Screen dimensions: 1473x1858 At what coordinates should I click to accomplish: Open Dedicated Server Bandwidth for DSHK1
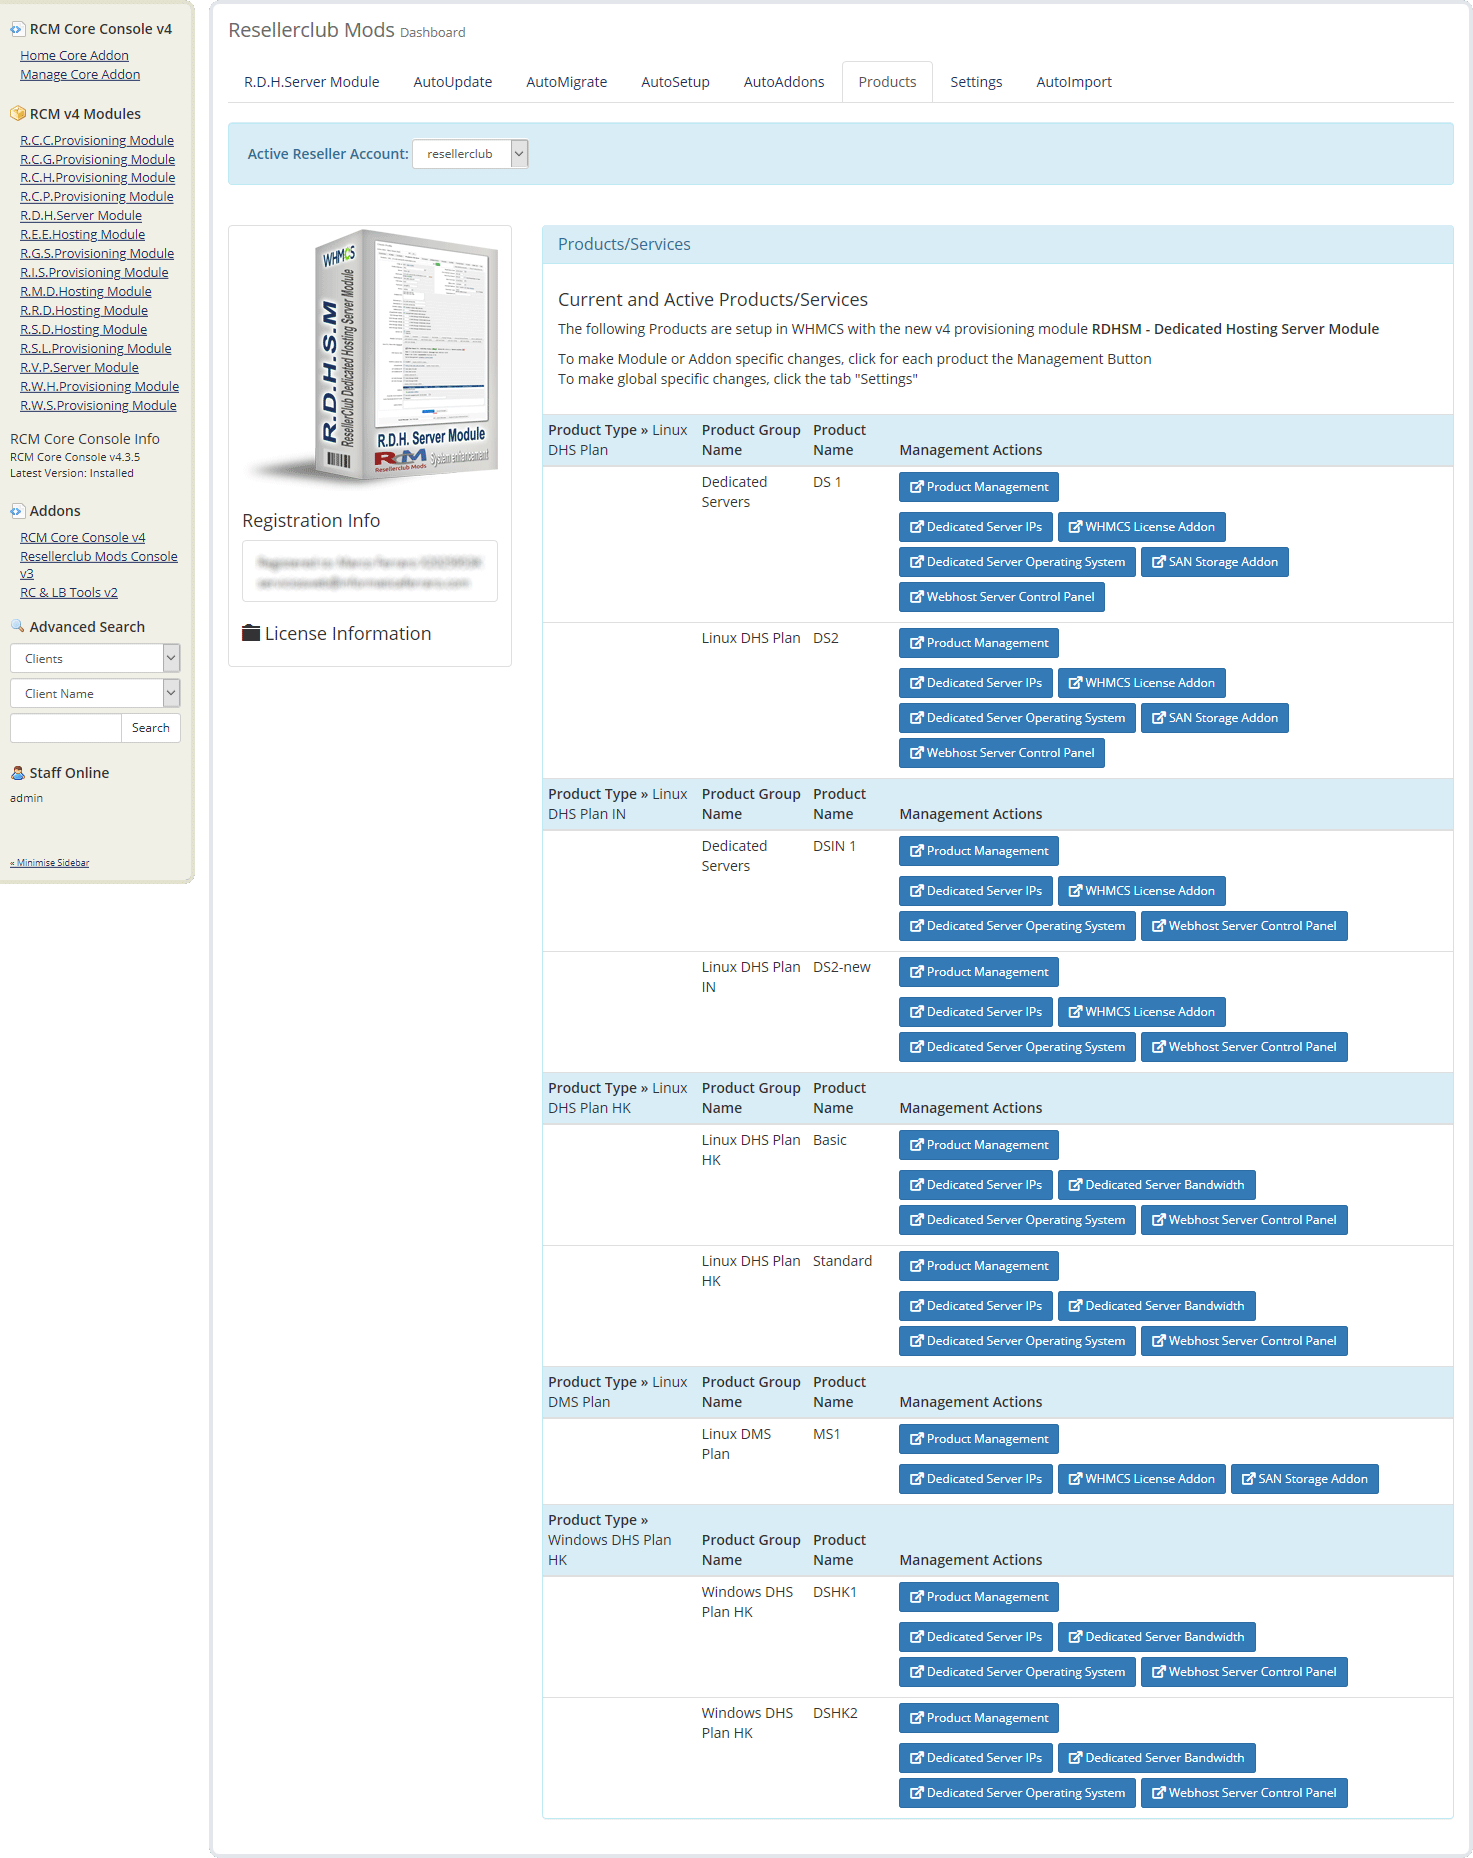1156,1637
